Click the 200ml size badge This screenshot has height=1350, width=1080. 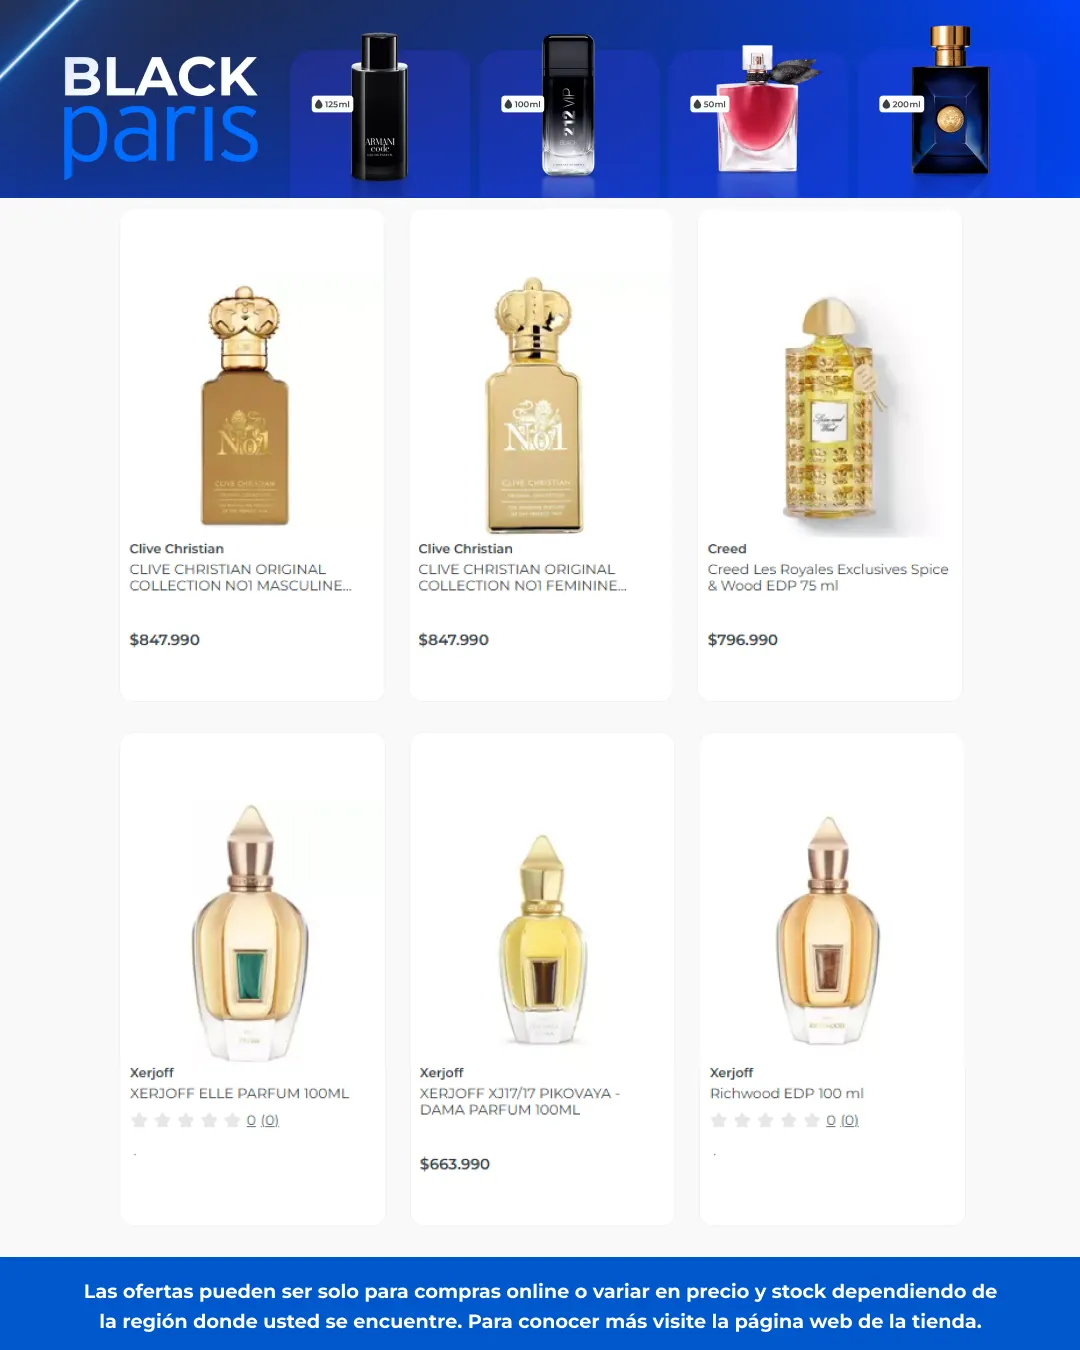click(901, 104)
